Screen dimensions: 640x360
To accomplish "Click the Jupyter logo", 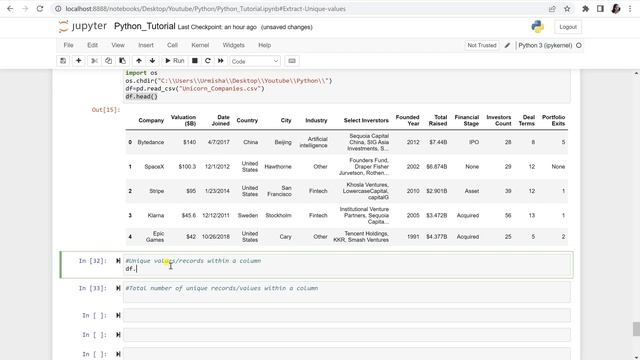I will pyautogui.click(x=82, y=27).
